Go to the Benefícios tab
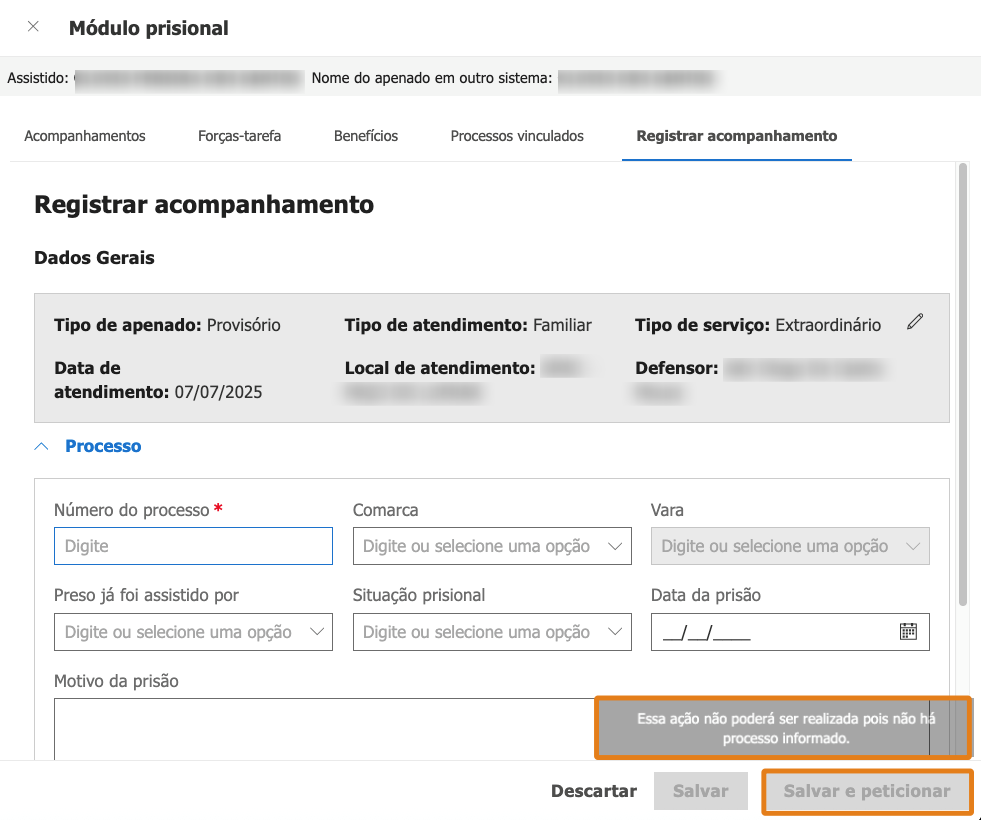The height and width of the screenshot is (820, 981). pyautogui.click(x=366, y=136)
